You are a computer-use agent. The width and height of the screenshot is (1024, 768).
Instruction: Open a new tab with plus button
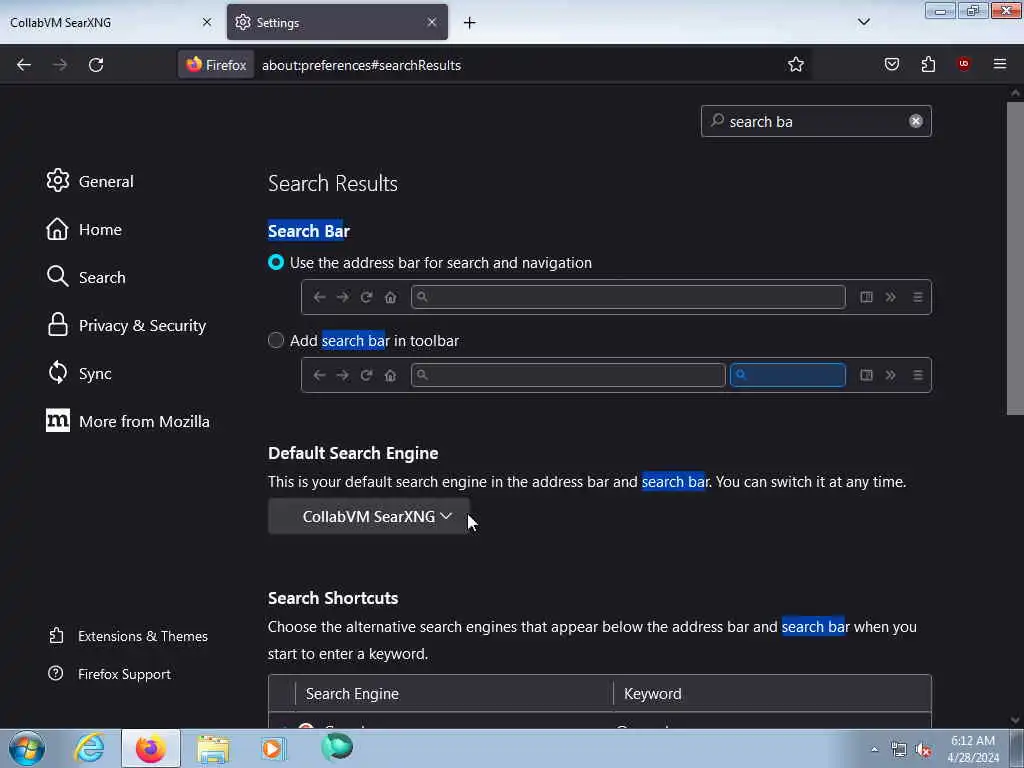tap(470, 23)
